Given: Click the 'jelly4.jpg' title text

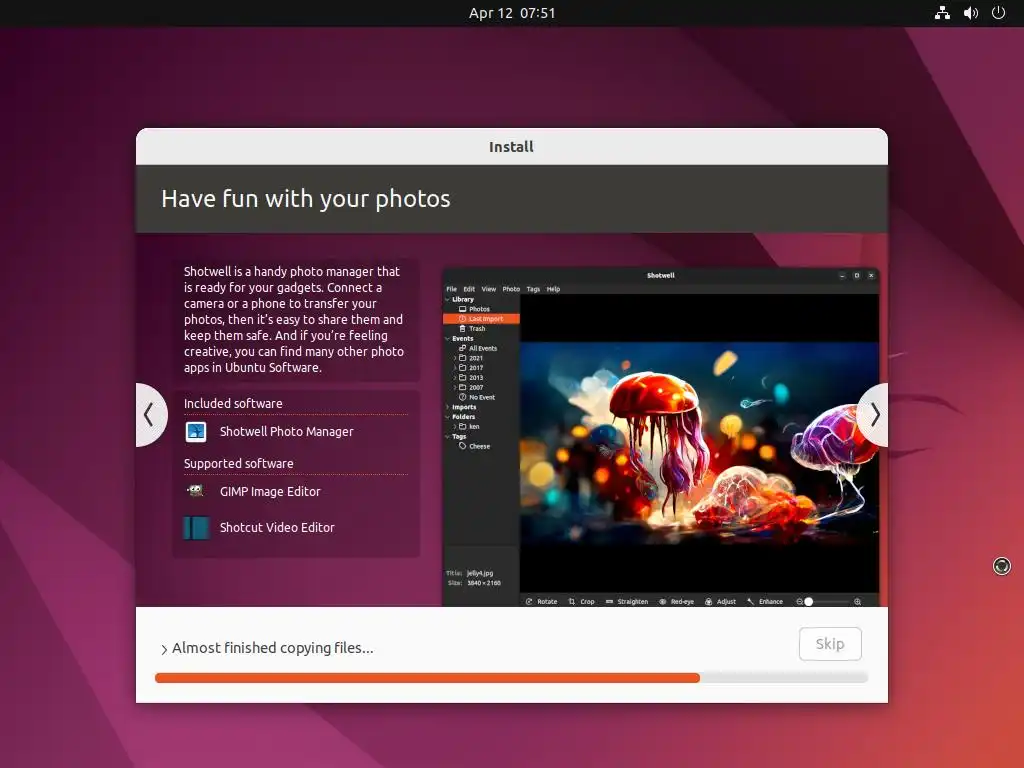Looking at the screenshot, I should tap(480, 573).
